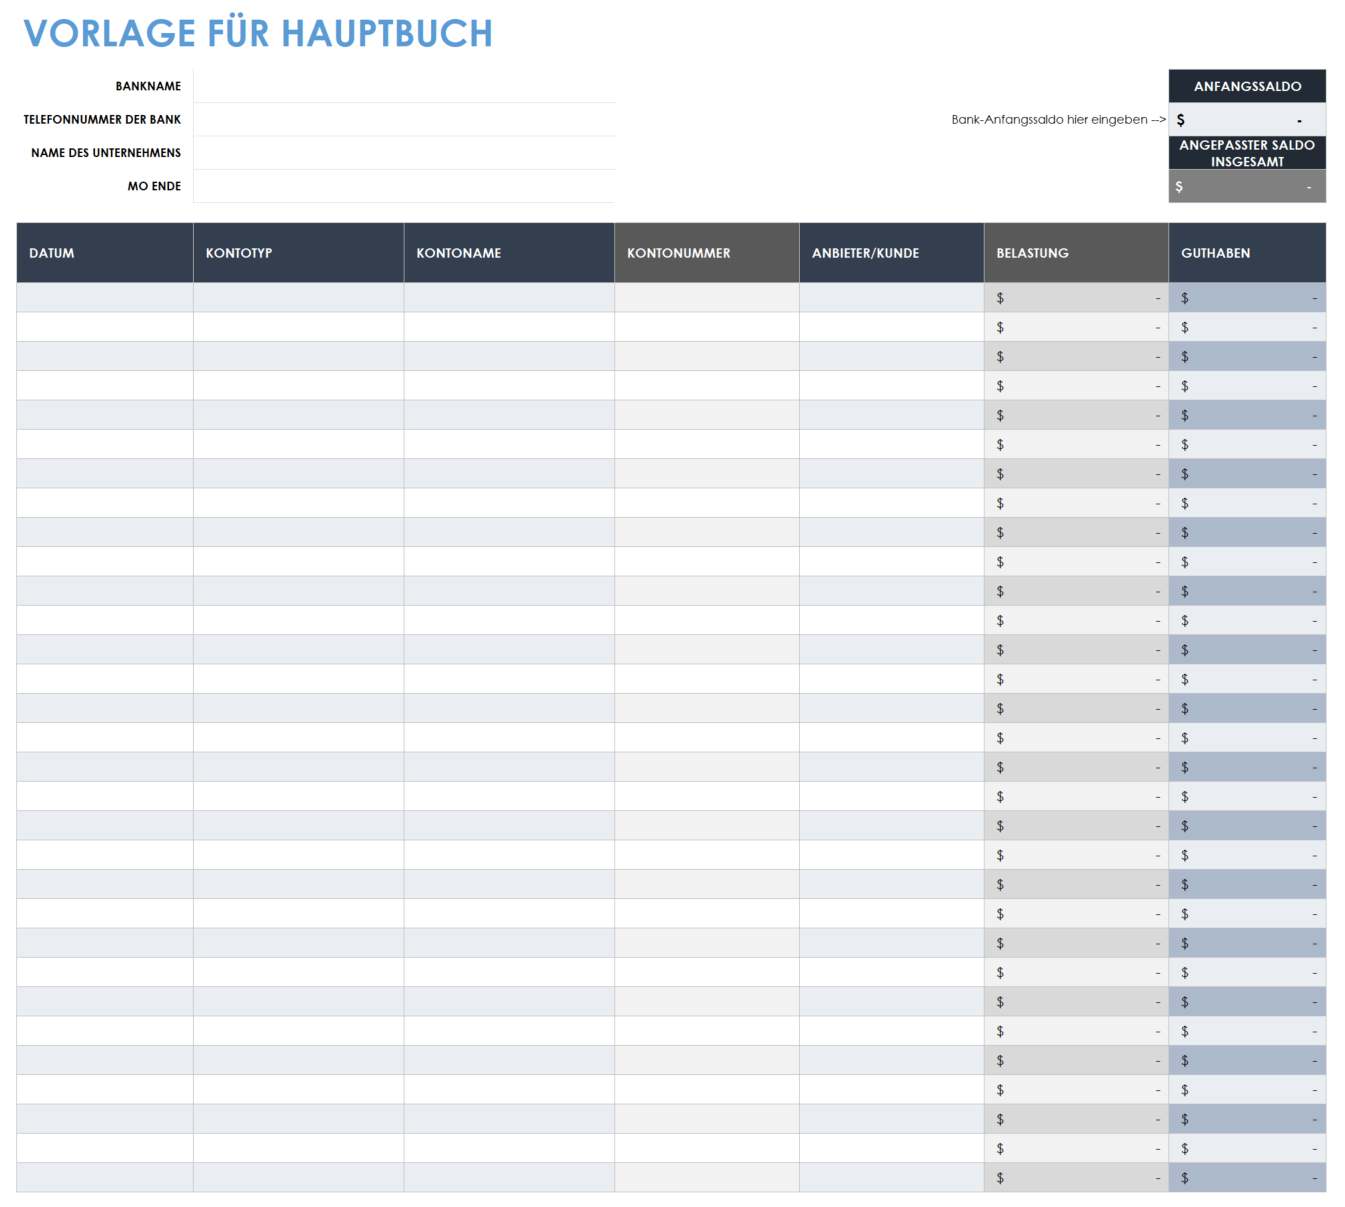Click the Anfangssaldo header label
The height and width of the screenshot is (1207, 1345).
point(1247,86)
